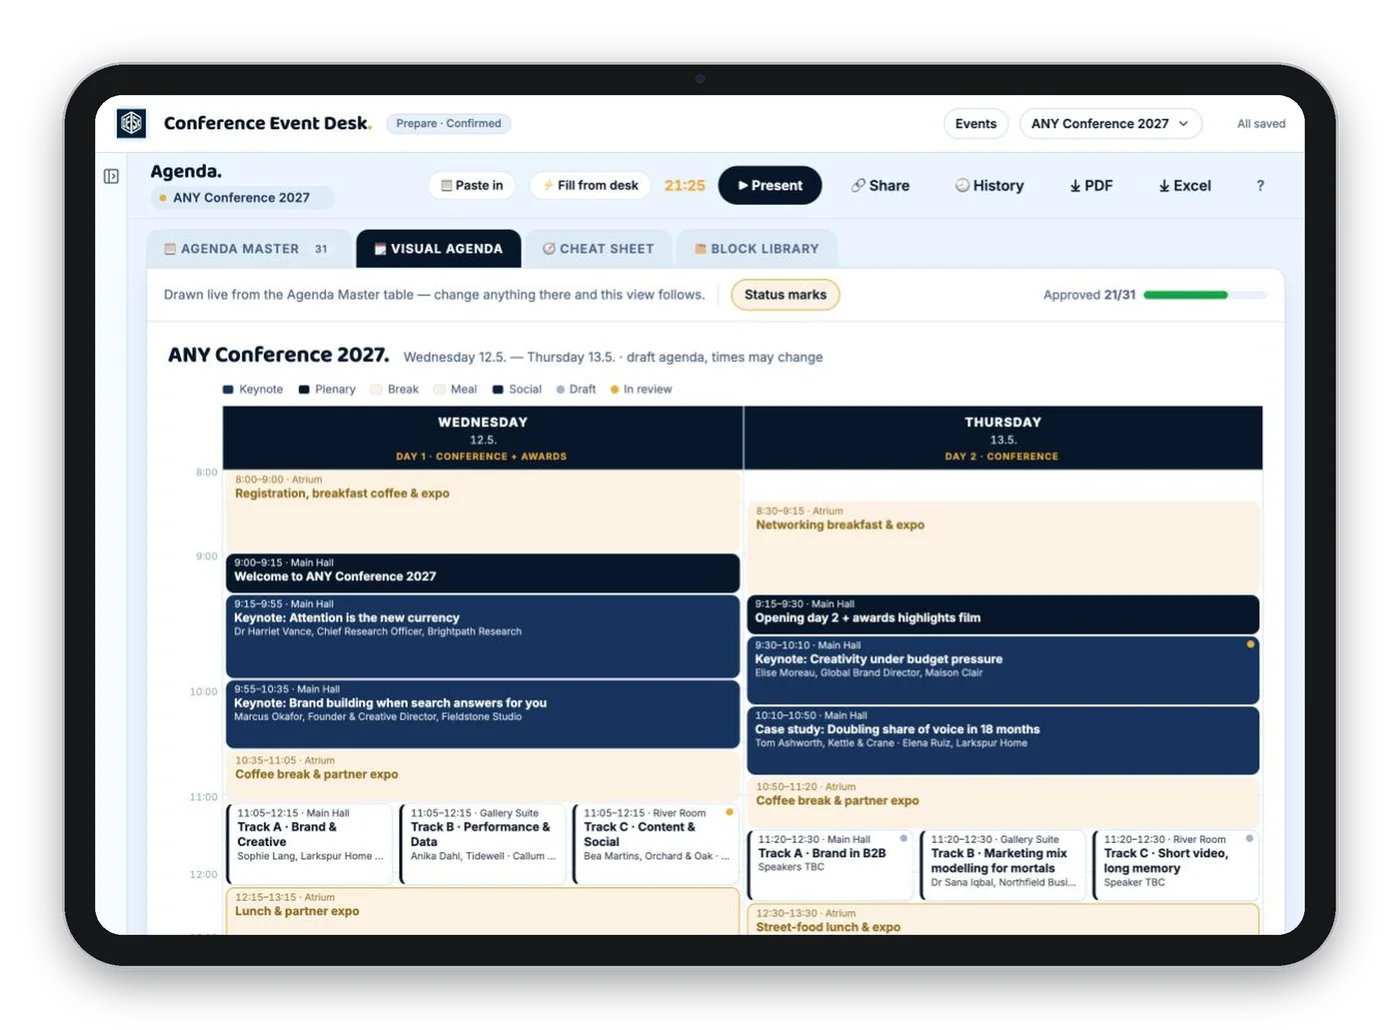
Task: Click the Thursday 13.5. day header
Action: 1003,438
